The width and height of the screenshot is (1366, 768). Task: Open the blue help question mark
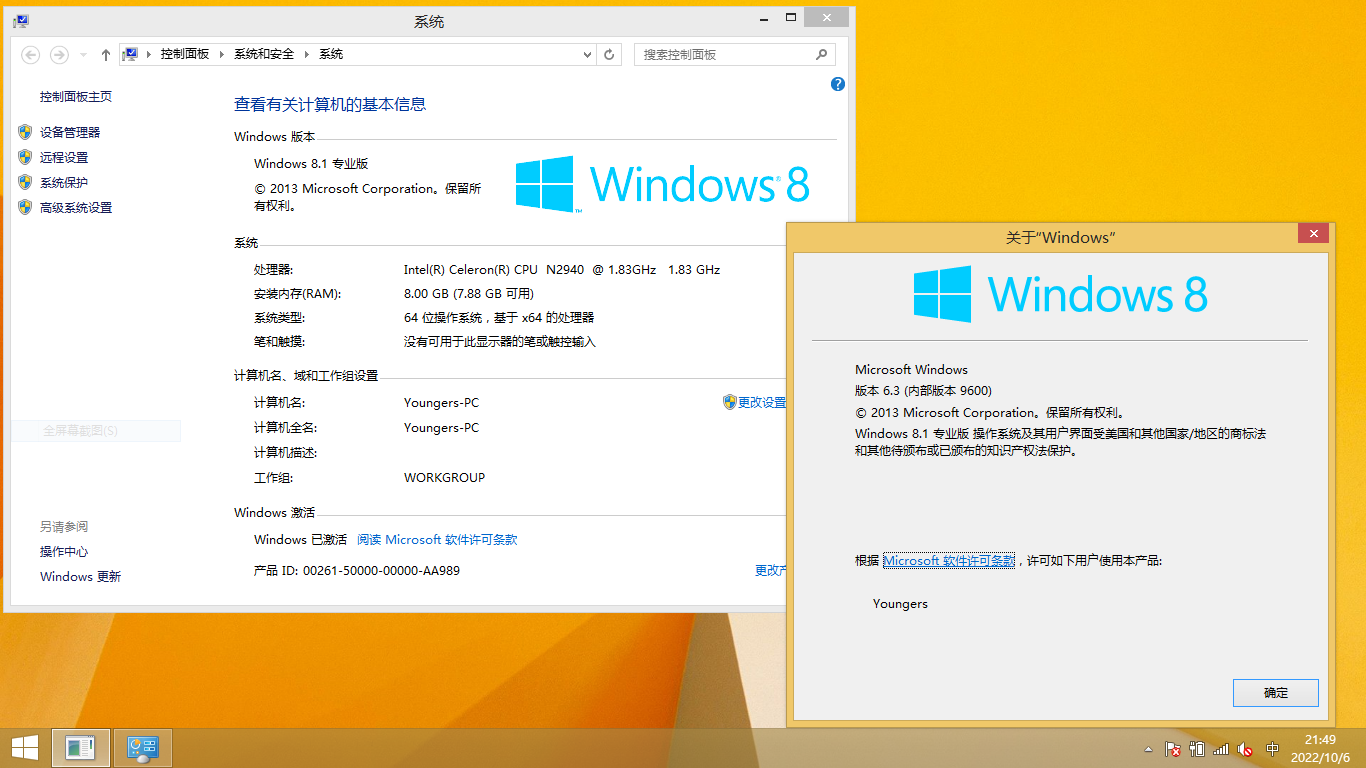838,84
